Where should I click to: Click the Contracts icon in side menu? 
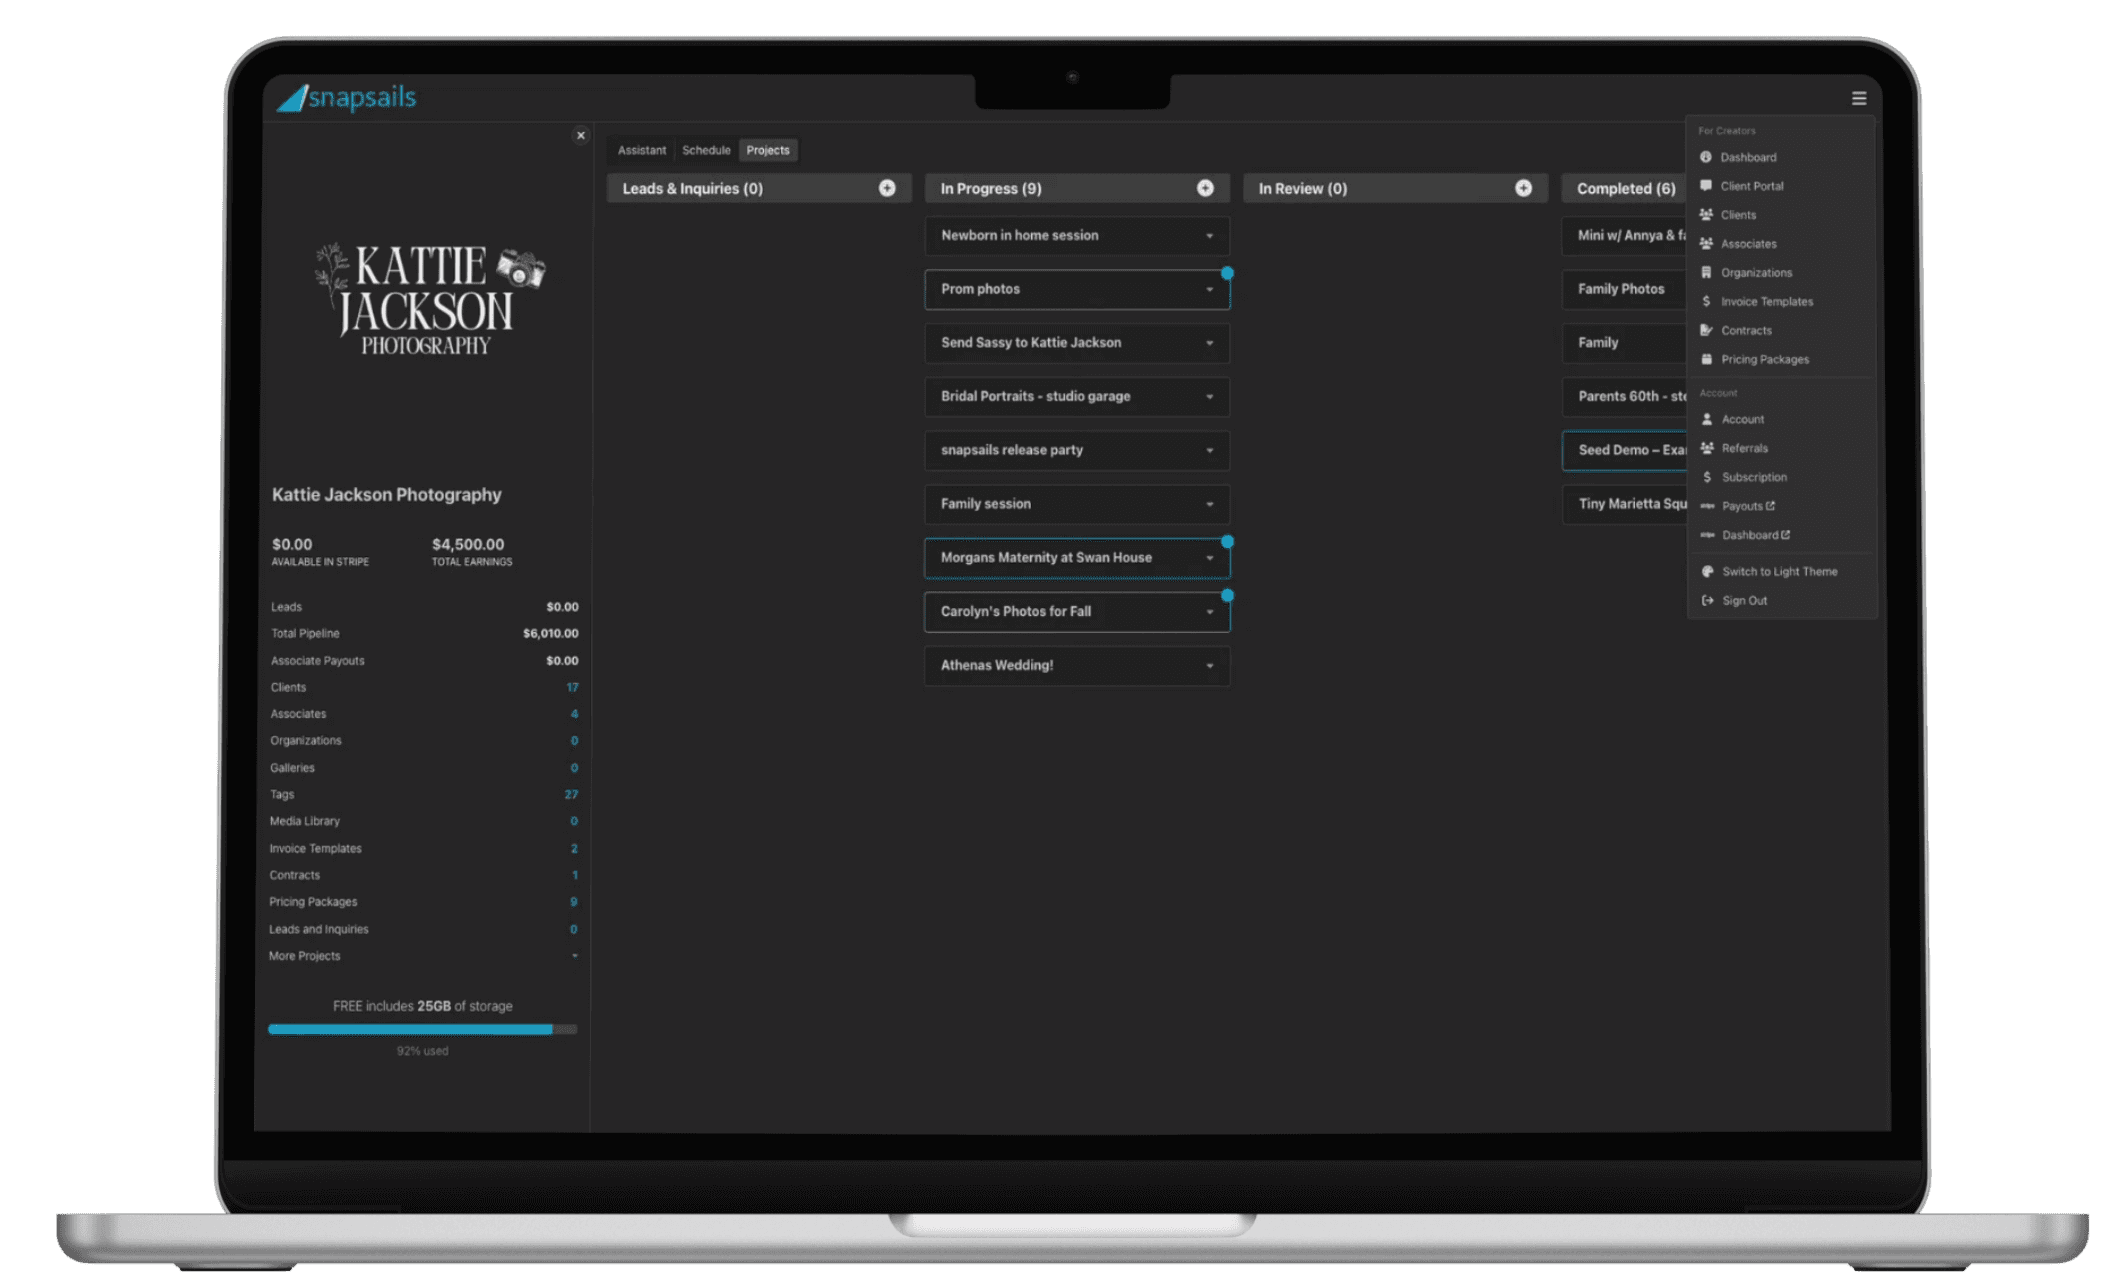tap(1706, 330)
